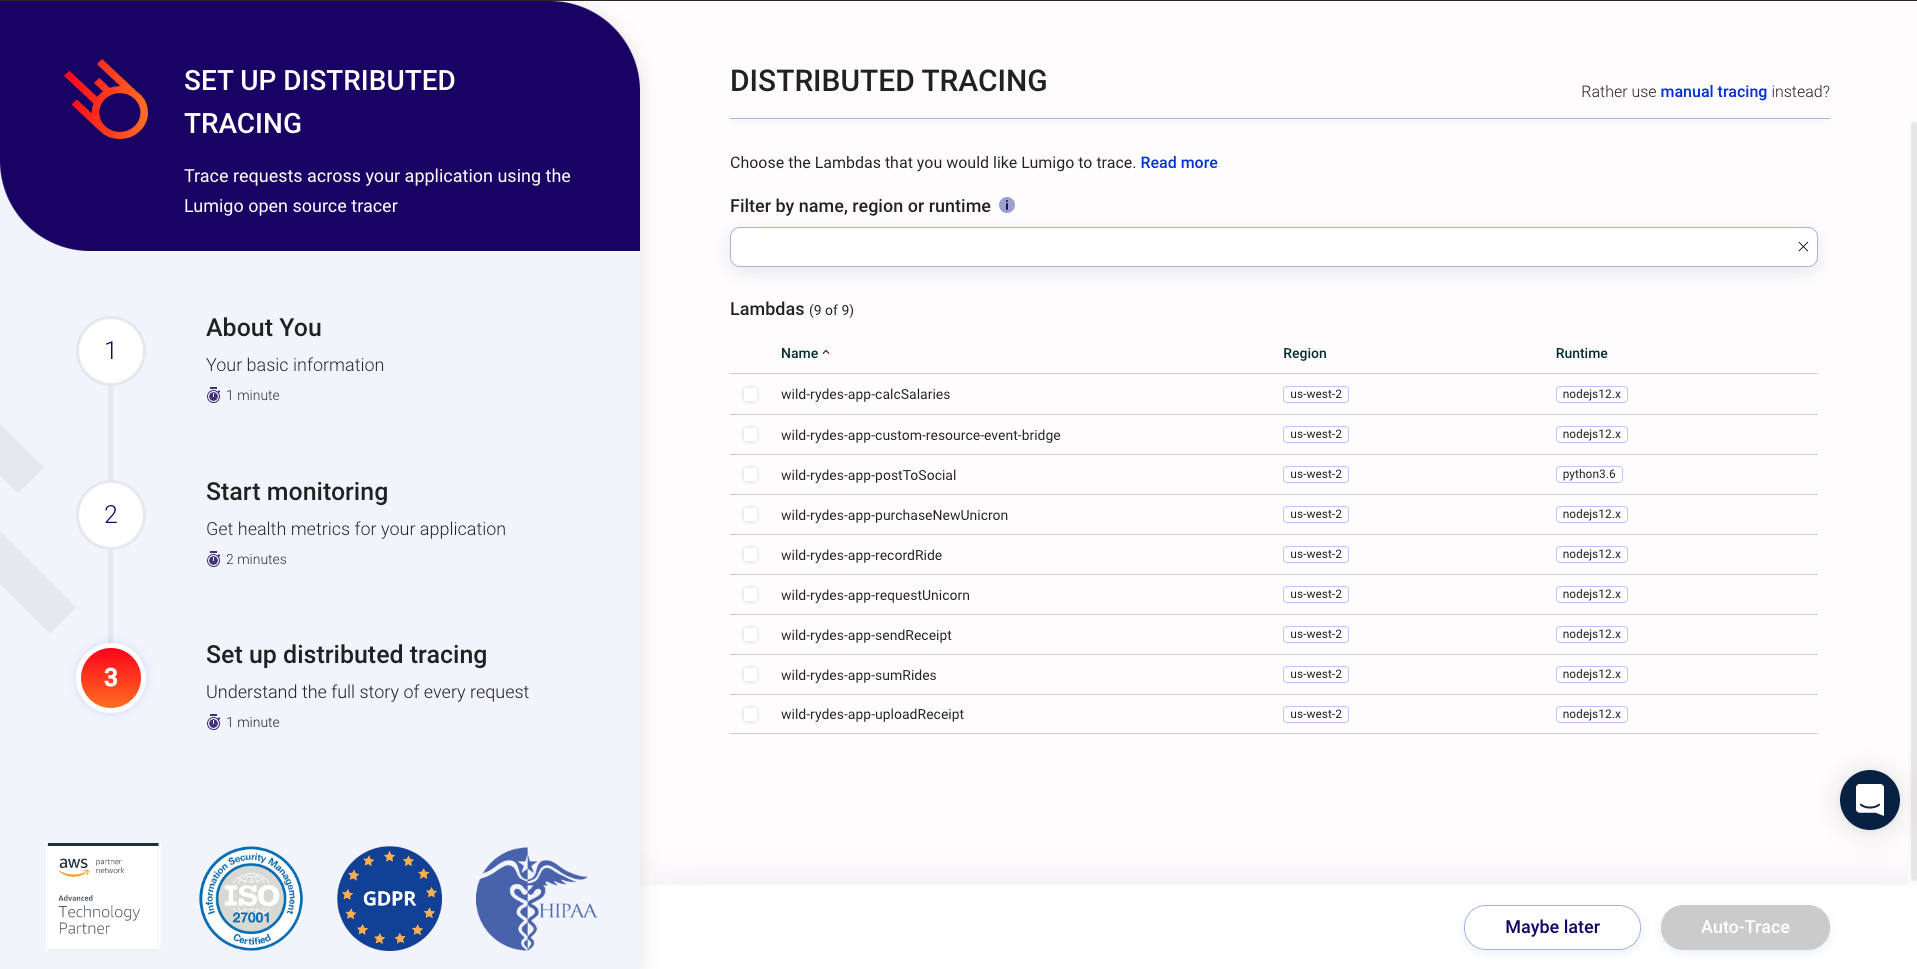1917x969 pixels.
Task: Click the HIPAA compliance badge
Action: (536, 898)
